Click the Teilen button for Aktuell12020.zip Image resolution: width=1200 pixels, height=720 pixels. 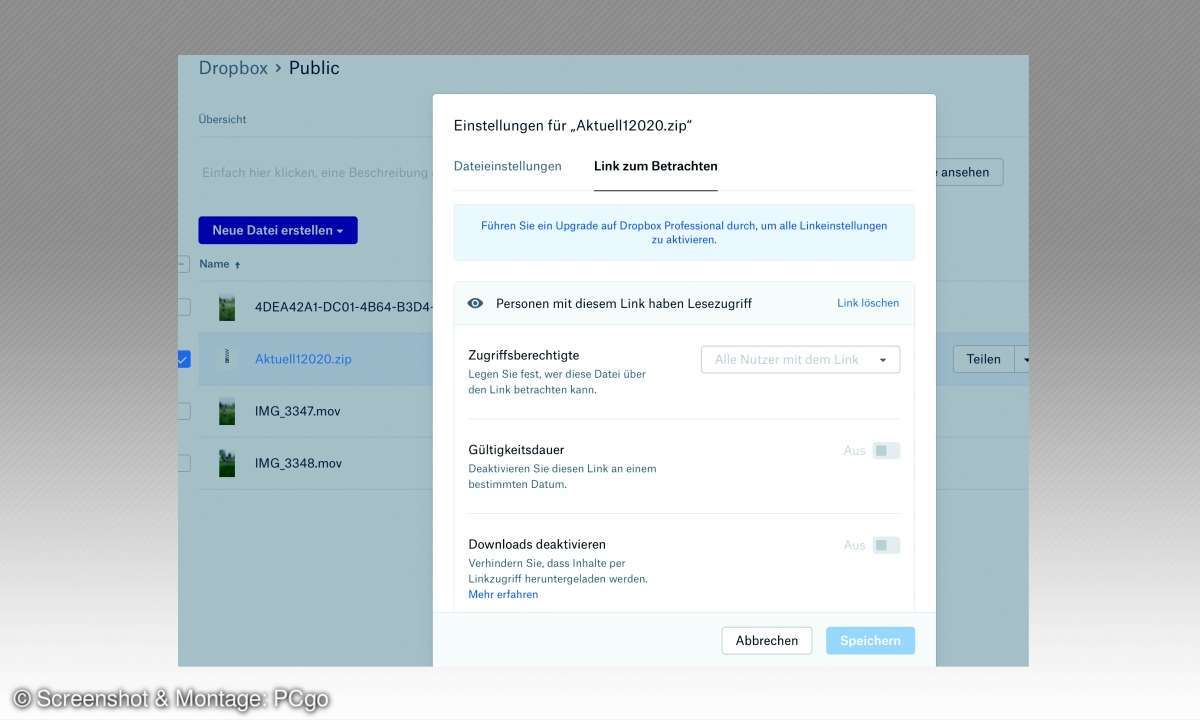click(983, 359)
